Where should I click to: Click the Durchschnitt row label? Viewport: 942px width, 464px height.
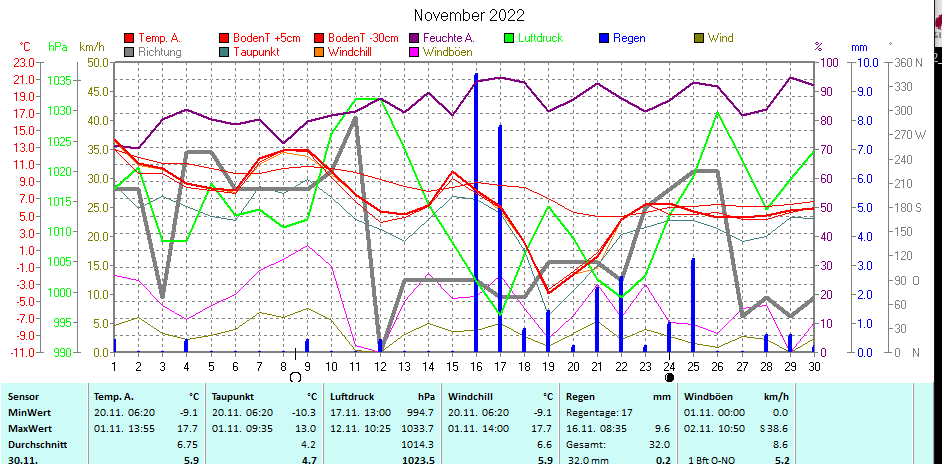(37, 445)
